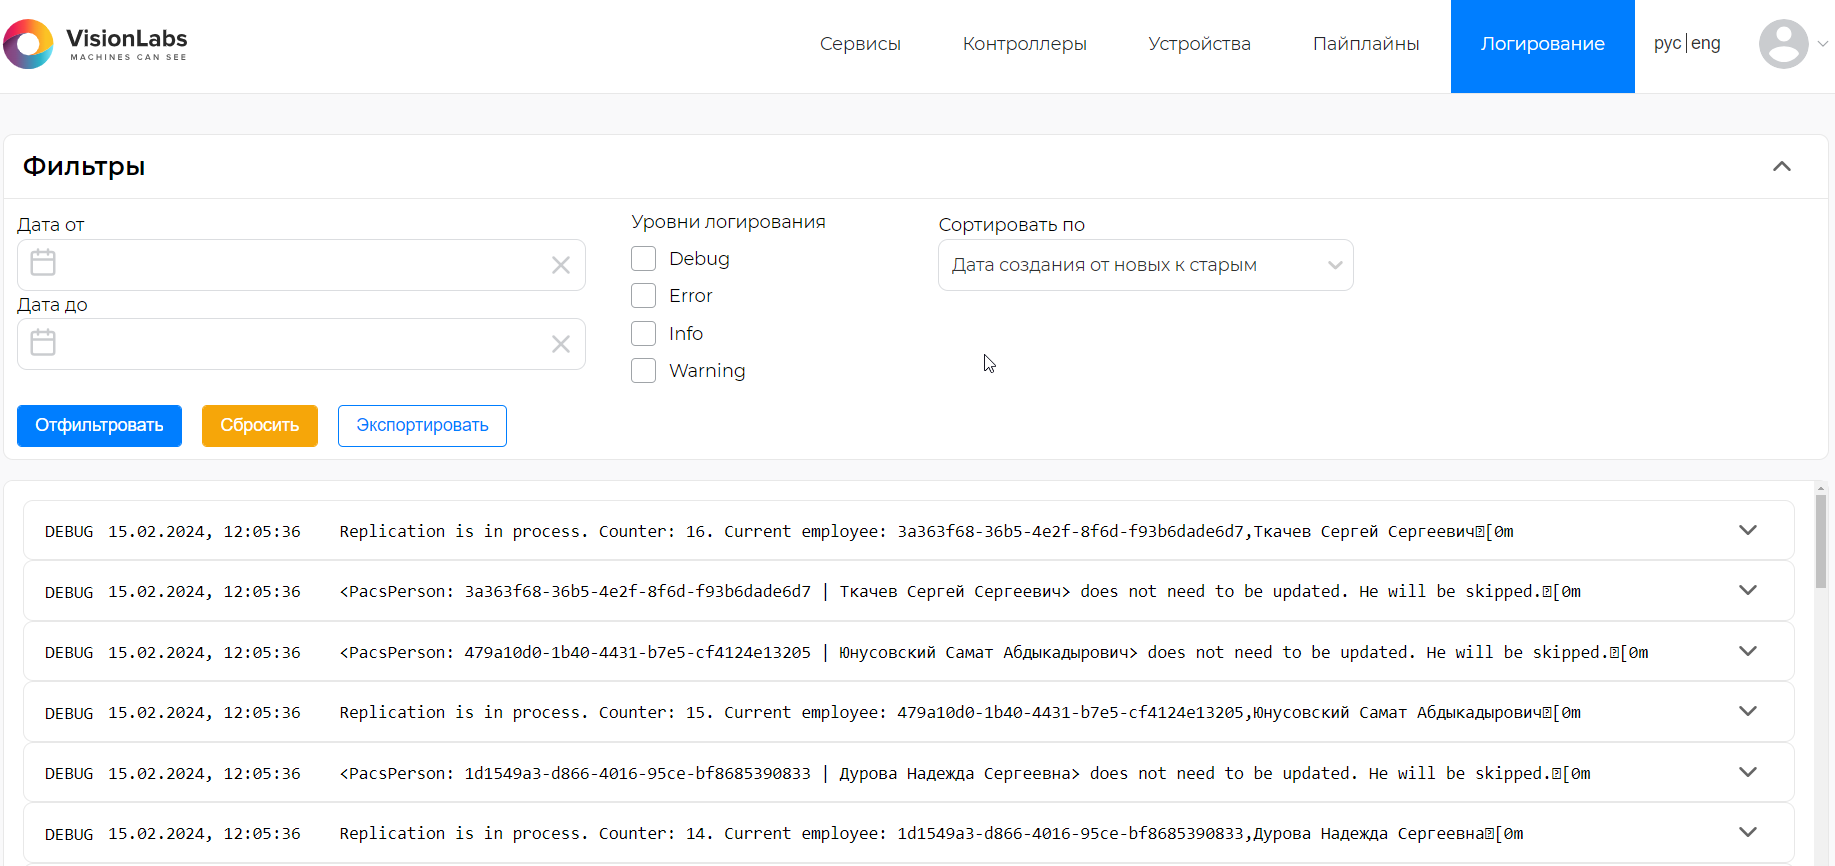
Task: Click DEBUG label of Counter: 14 row
Action: click(69, 834)
